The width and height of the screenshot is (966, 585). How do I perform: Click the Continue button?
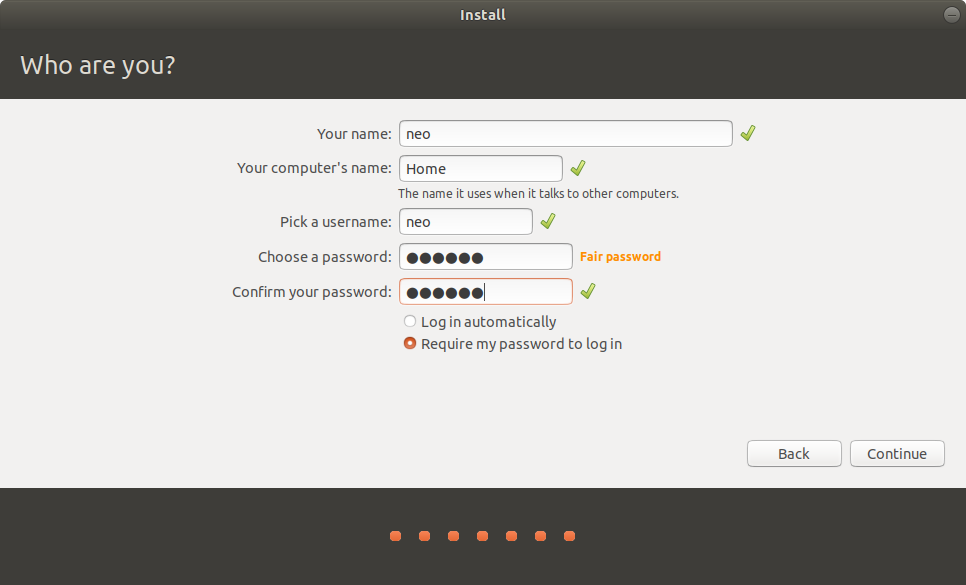[897, 454]
